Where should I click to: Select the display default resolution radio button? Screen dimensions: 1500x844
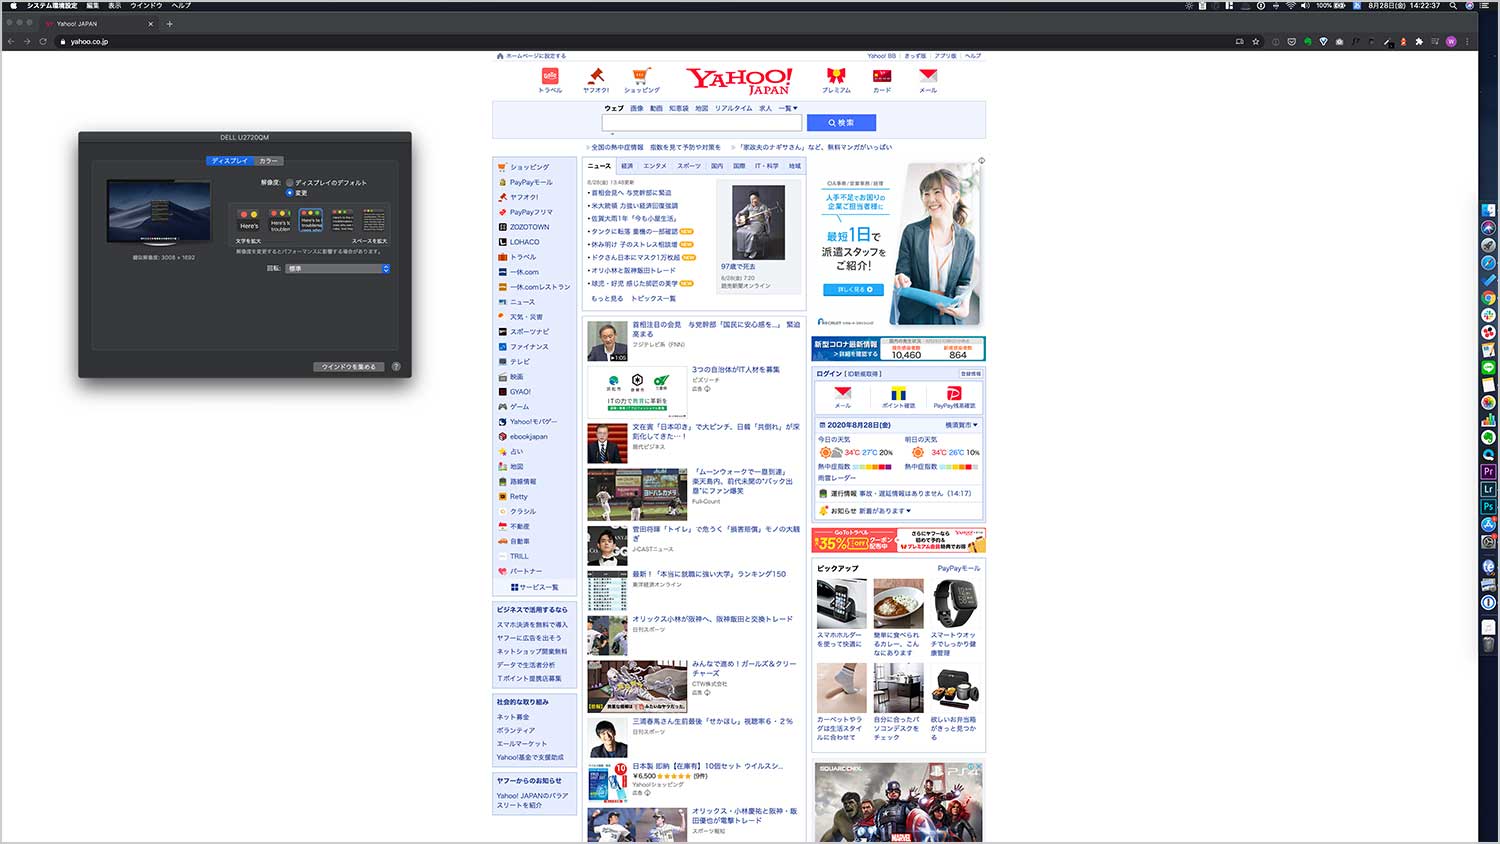pyautogui.click(x=290, y=183)
